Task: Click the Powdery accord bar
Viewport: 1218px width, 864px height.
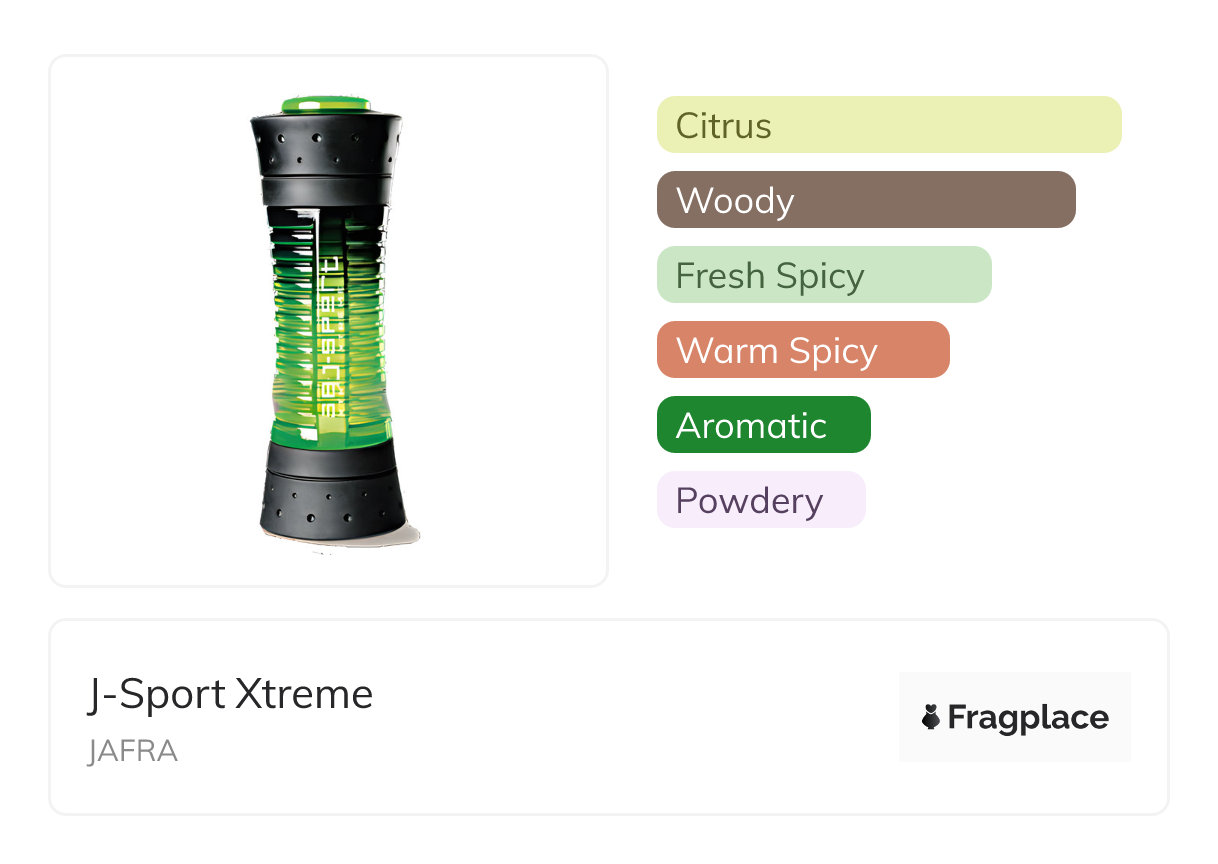Action: (x=760, y=500)
